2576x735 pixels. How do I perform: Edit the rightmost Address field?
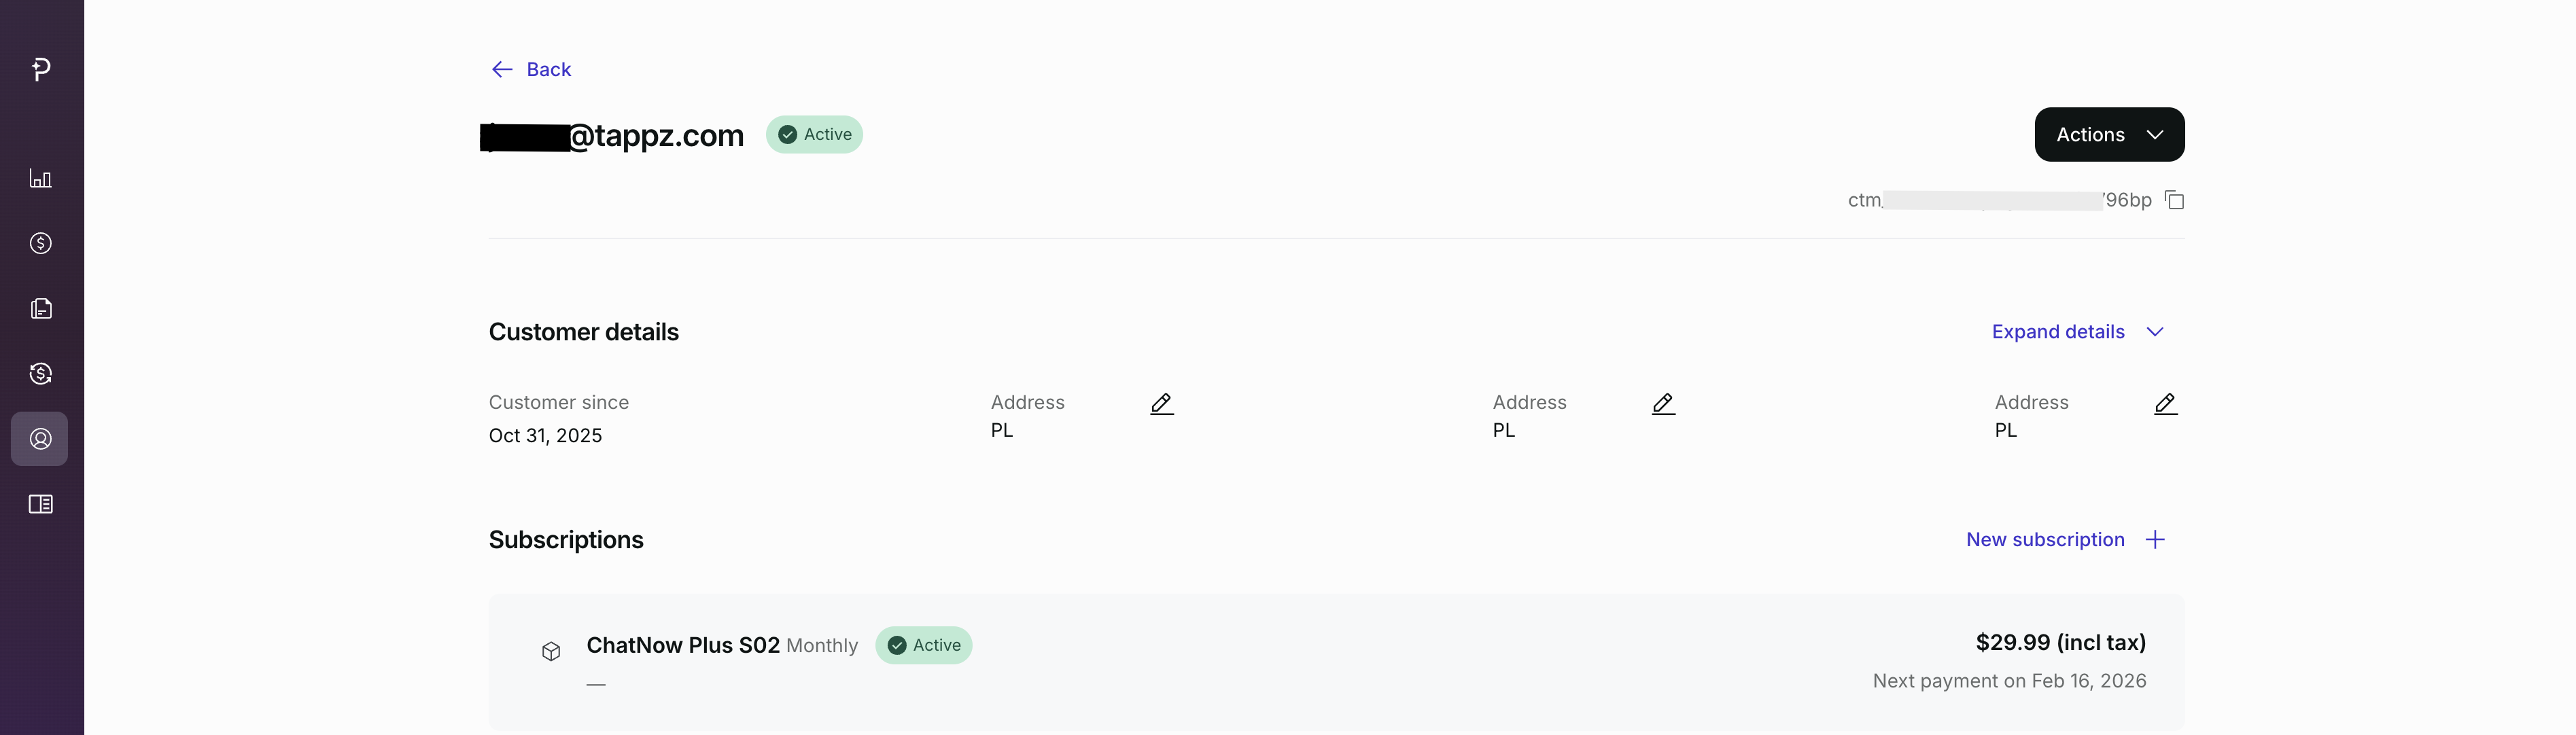(x=2165, y=404)
